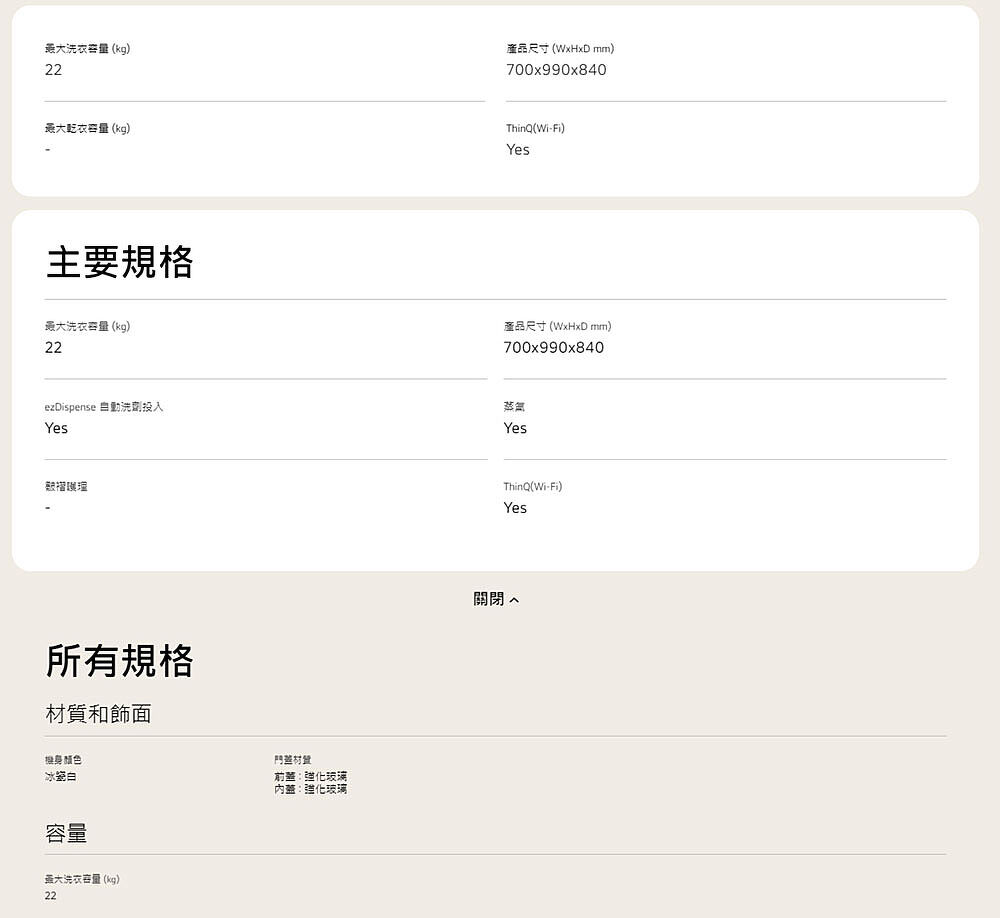Click the 主要規格 heading
This screenshot has height=918, width=1000.
(x=119, y=262)
